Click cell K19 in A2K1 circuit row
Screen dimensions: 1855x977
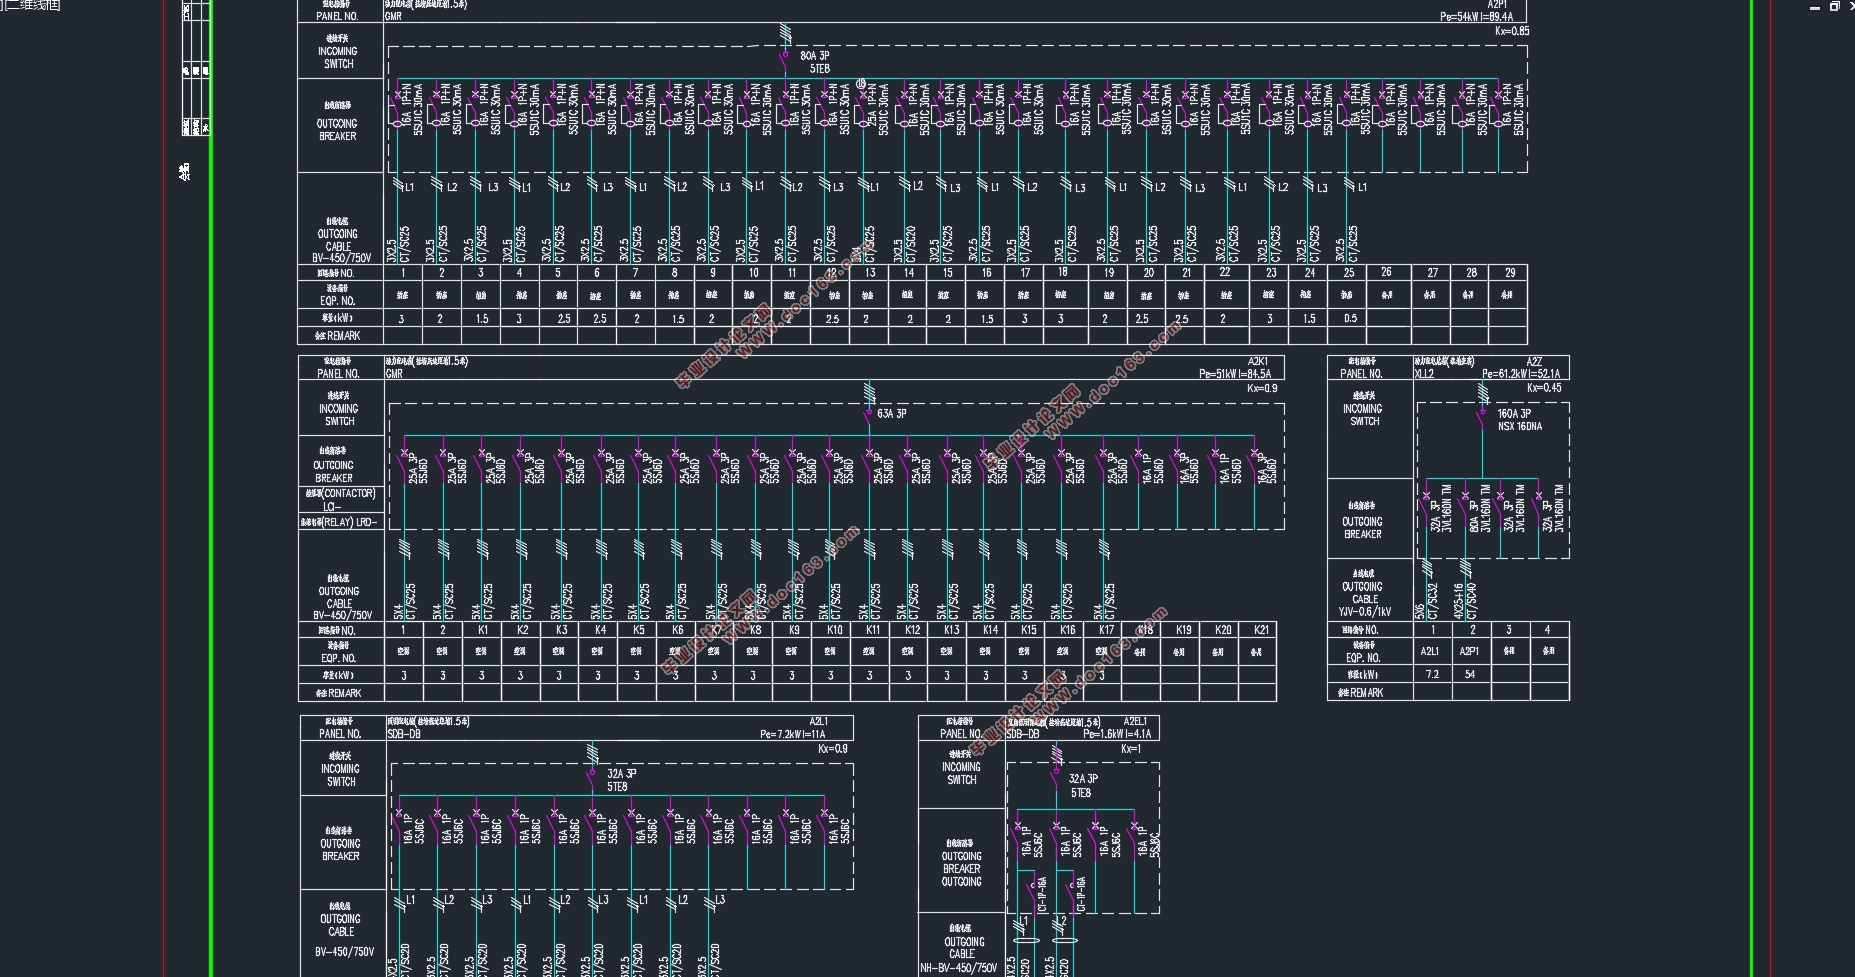[1184, 630]
